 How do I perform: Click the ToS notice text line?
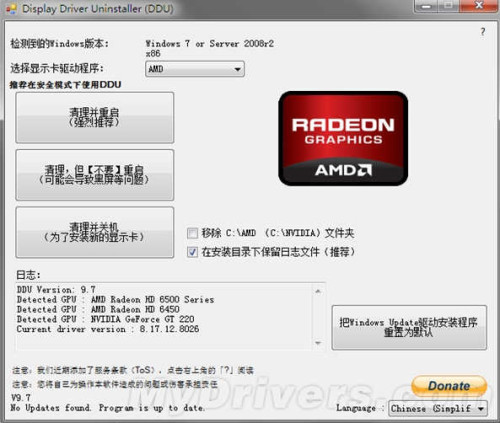point(133,370)
